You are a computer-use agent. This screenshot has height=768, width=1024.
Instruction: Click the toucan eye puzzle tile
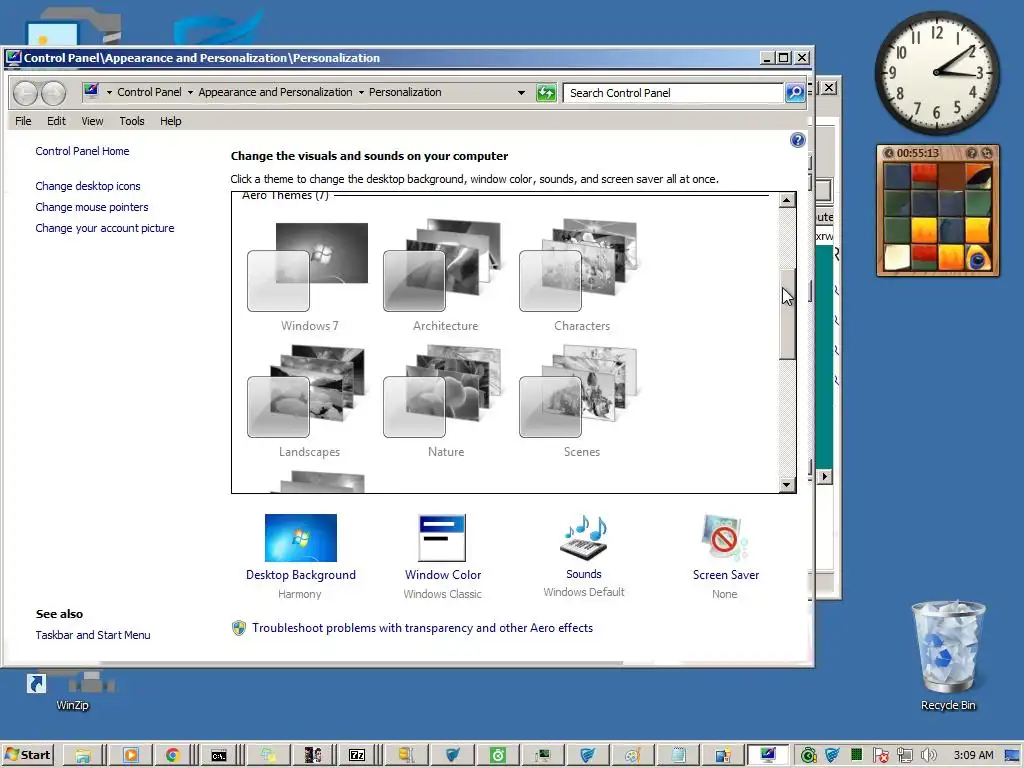click(x=978, y=258)
